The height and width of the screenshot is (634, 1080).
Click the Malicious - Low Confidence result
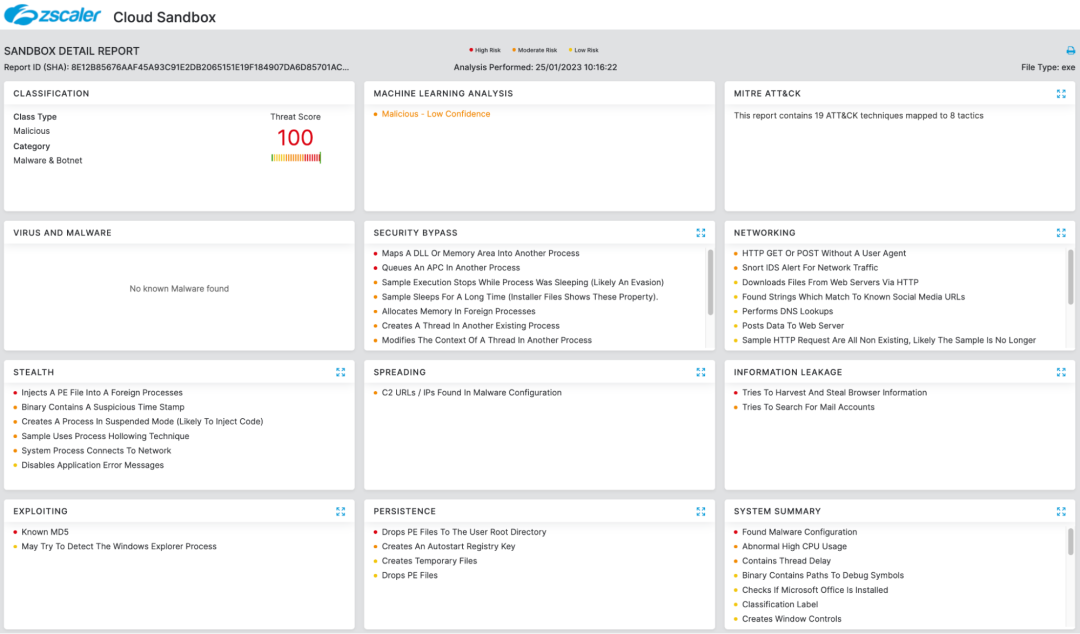(436, 114)
